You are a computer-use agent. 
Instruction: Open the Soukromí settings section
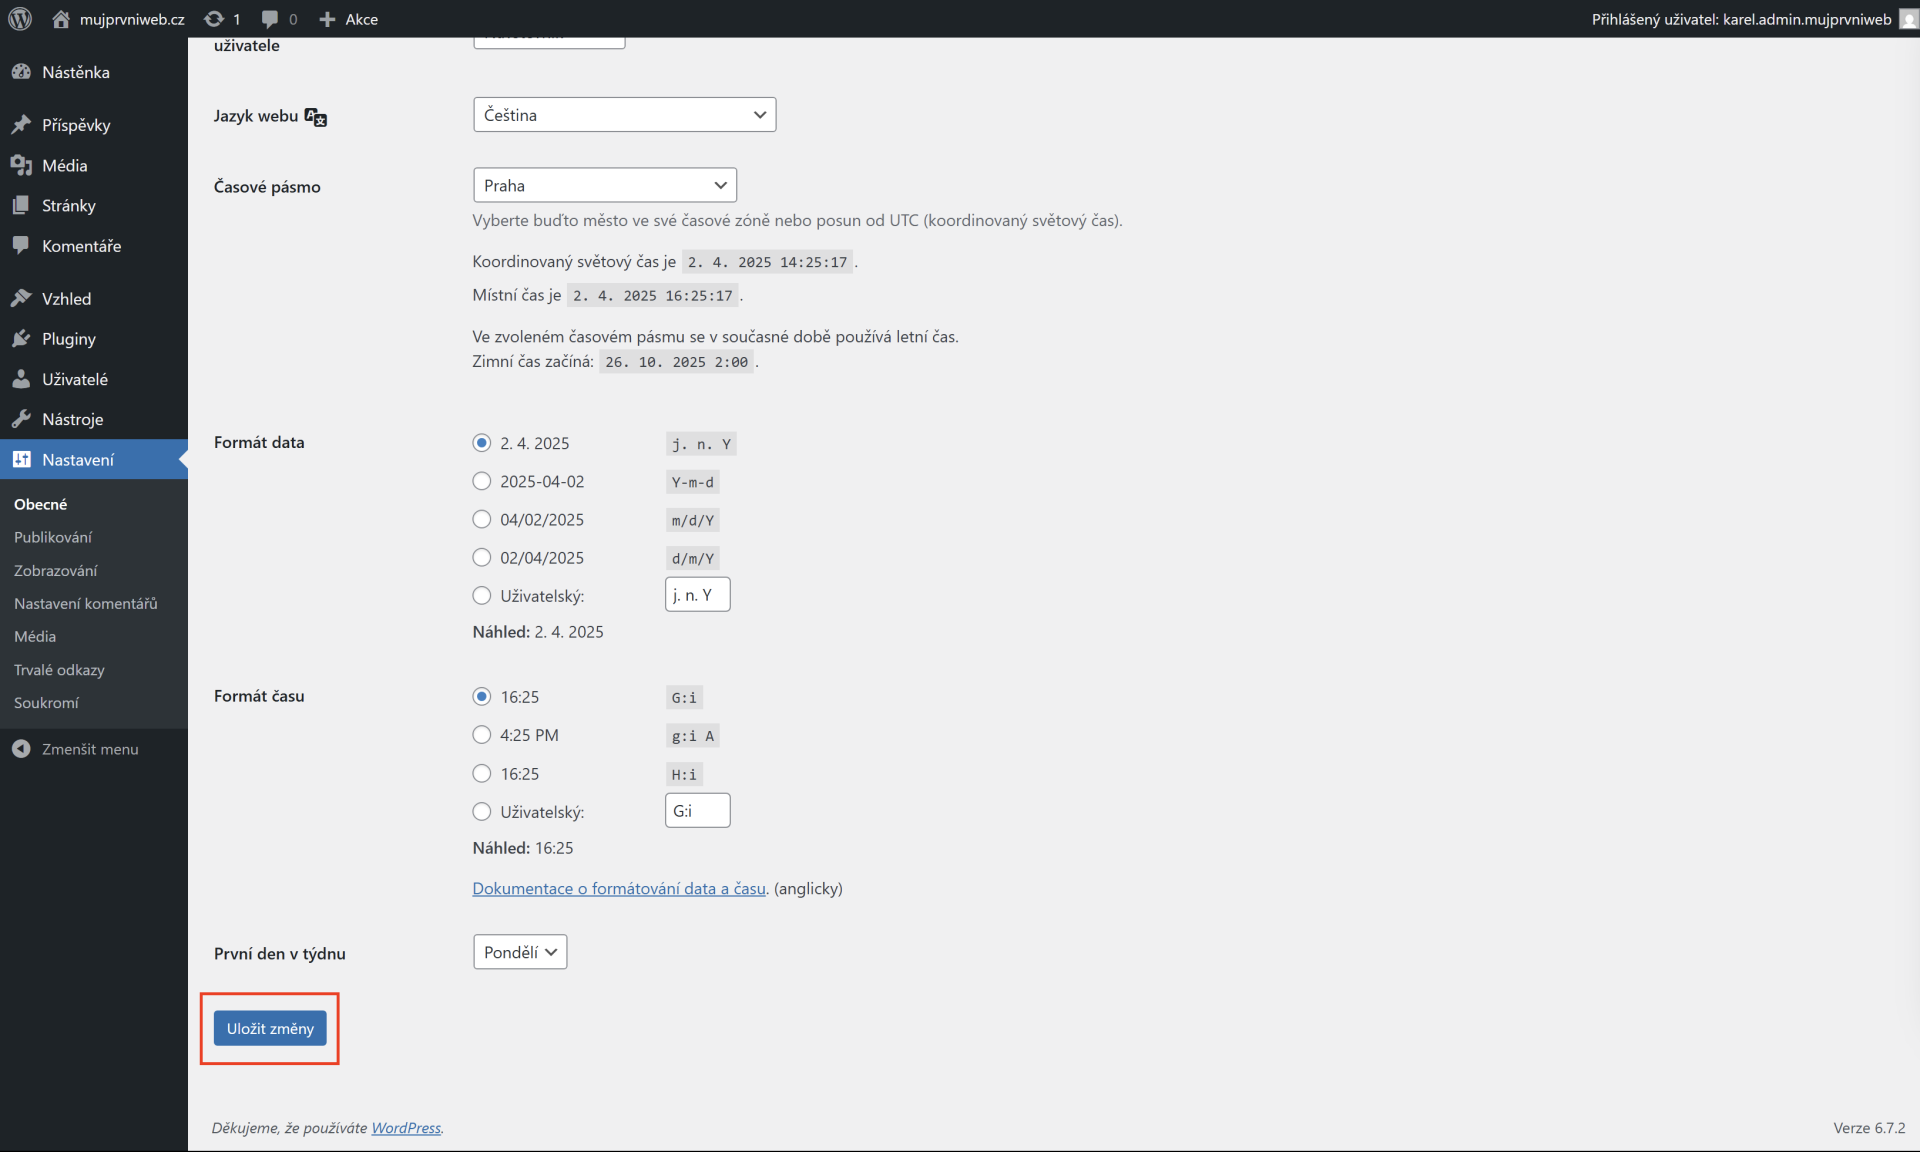[46, 702]
